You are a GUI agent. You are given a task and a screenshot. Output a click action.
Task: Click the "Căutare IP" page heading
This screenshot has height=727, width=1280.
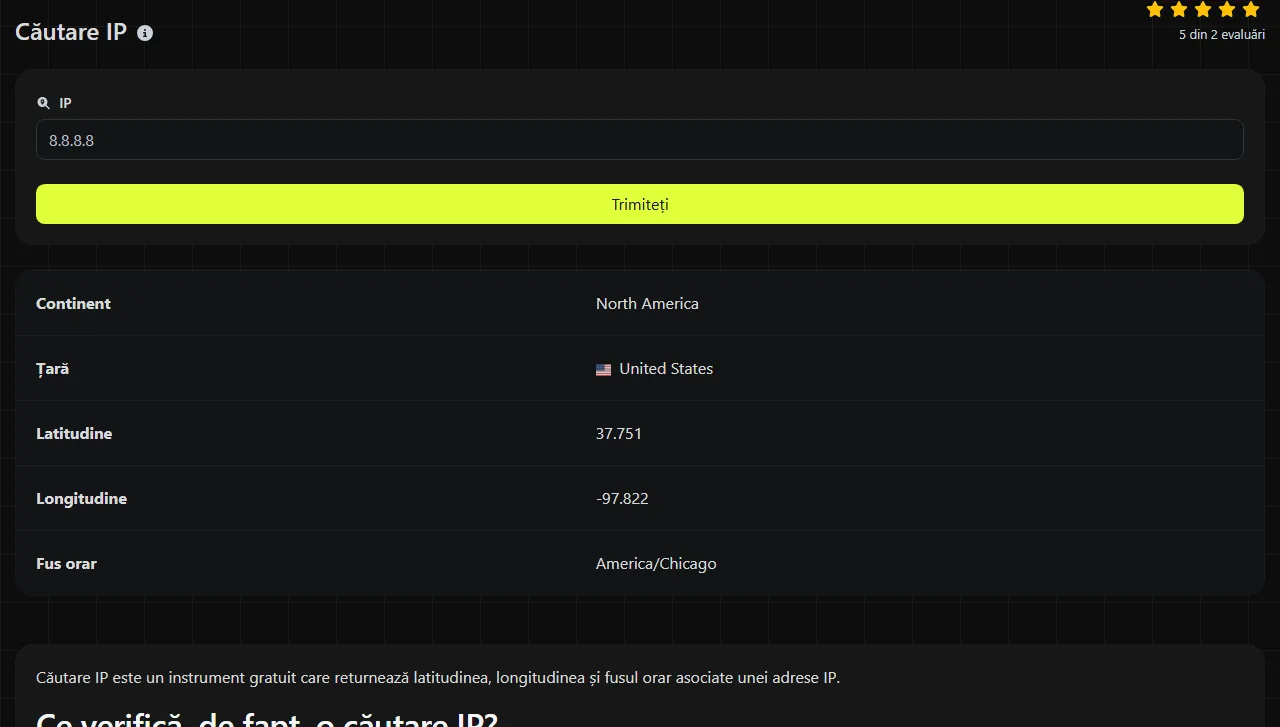[x=71, y=32]
